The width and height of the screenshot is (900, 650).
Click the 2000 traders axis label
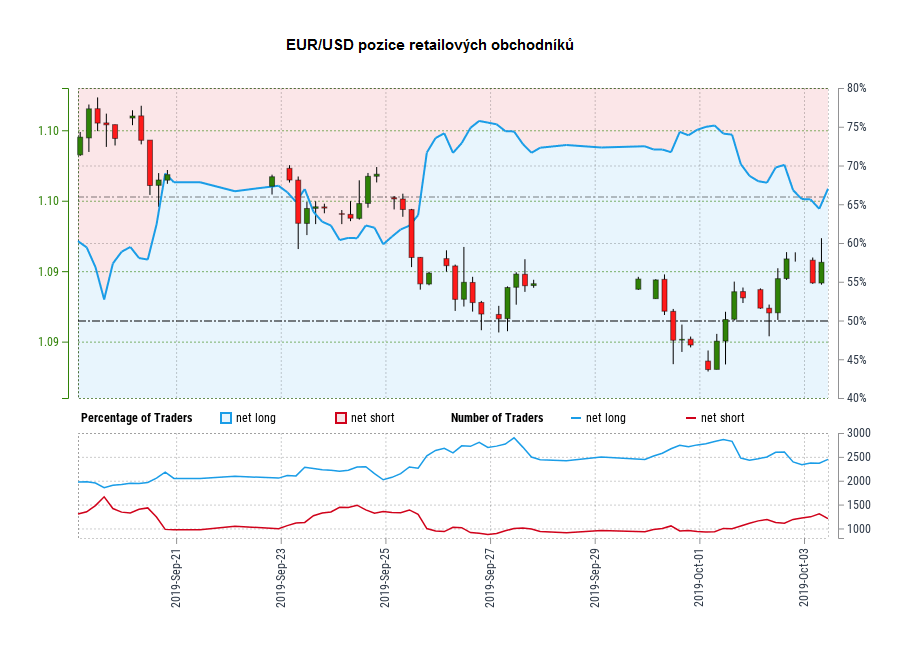point(859,481)
